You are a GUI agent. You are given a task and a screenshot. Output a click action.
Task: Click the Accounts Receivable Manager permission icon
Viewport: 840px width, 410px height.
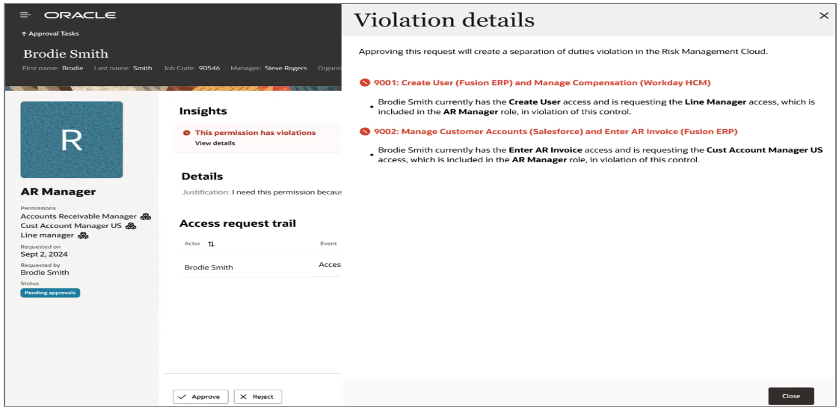[145, 217]
